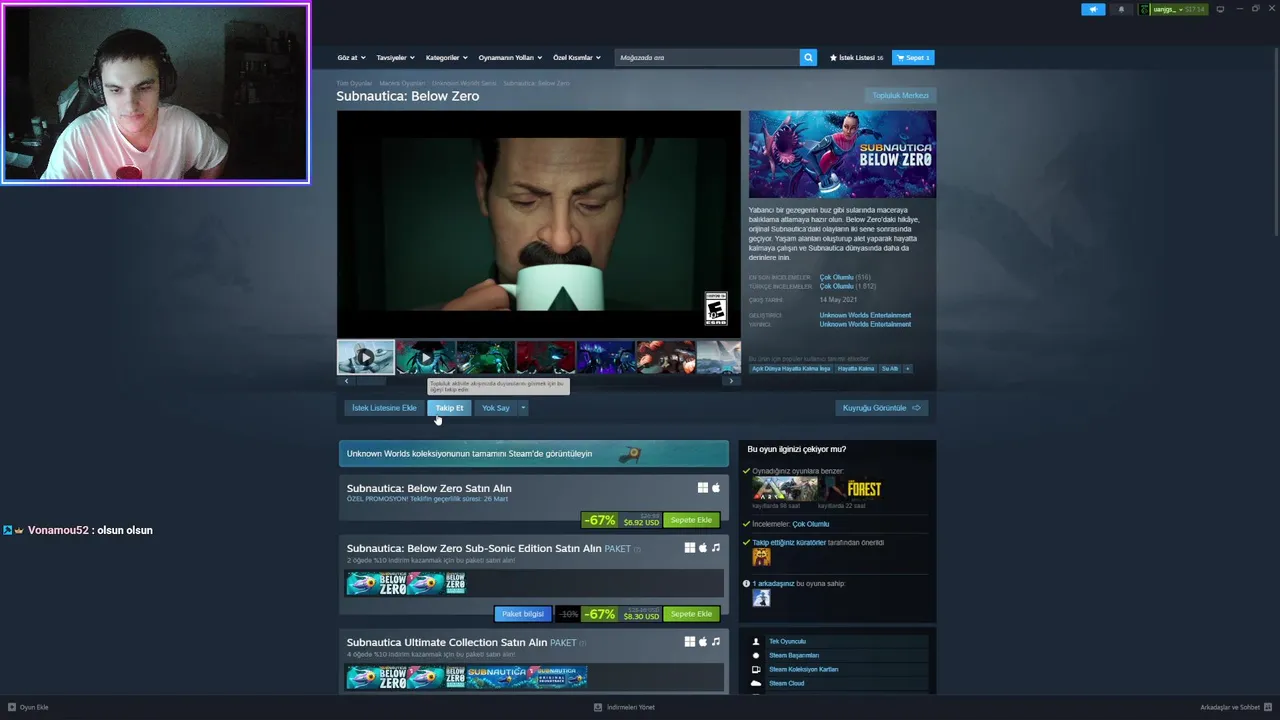Click the plus button to add tags
The image size is (1280, 720).
pos(908,369)
